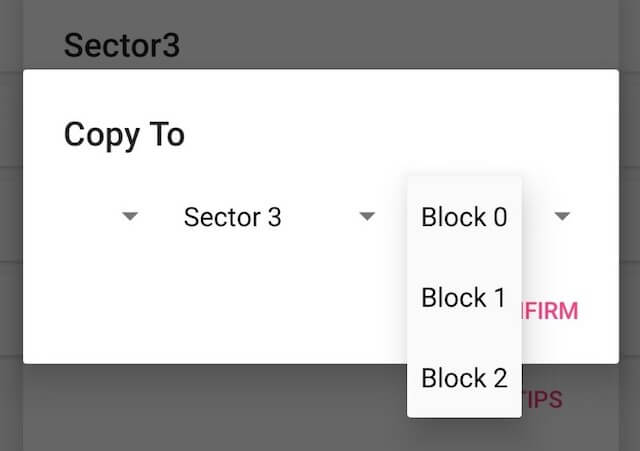Expand the Sector 3 dropdown arrow
Image resolution: width=640 pixels, height=451 pixels.
click(x=367, y=216)
